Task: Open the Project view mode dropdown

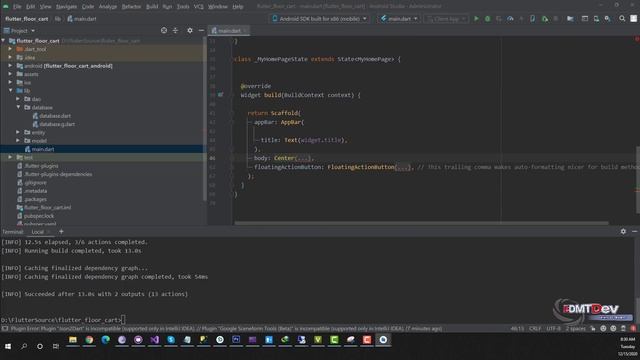Action: [x=19, y=31]
